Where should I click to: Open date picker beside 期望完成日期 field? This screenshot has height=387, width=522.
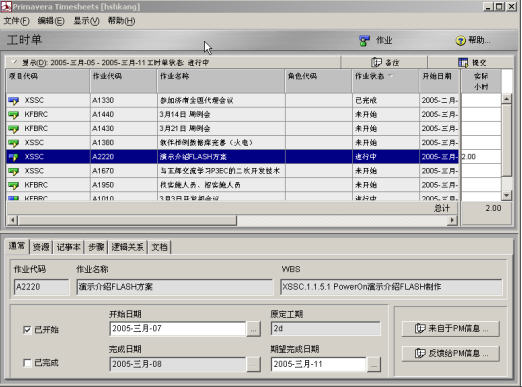(374, 364)
